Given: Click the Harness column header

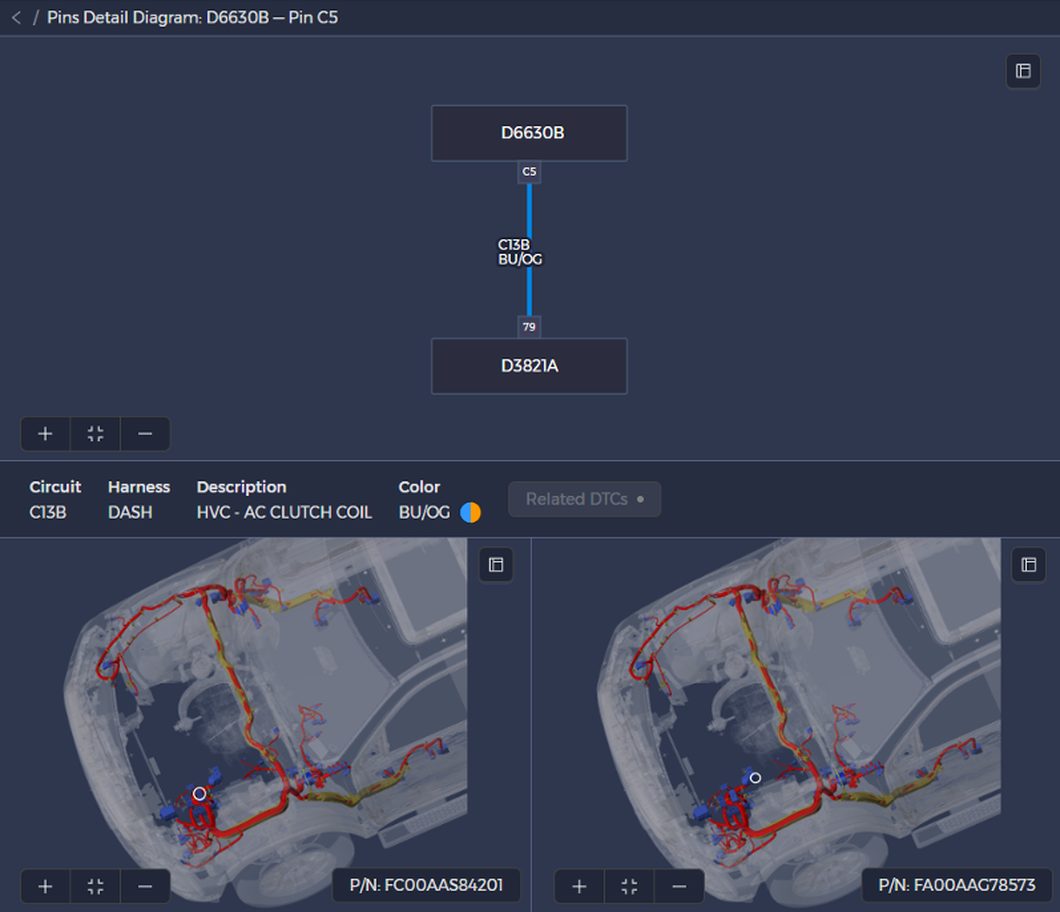Looking at the screenshot, I should point(139,487).
